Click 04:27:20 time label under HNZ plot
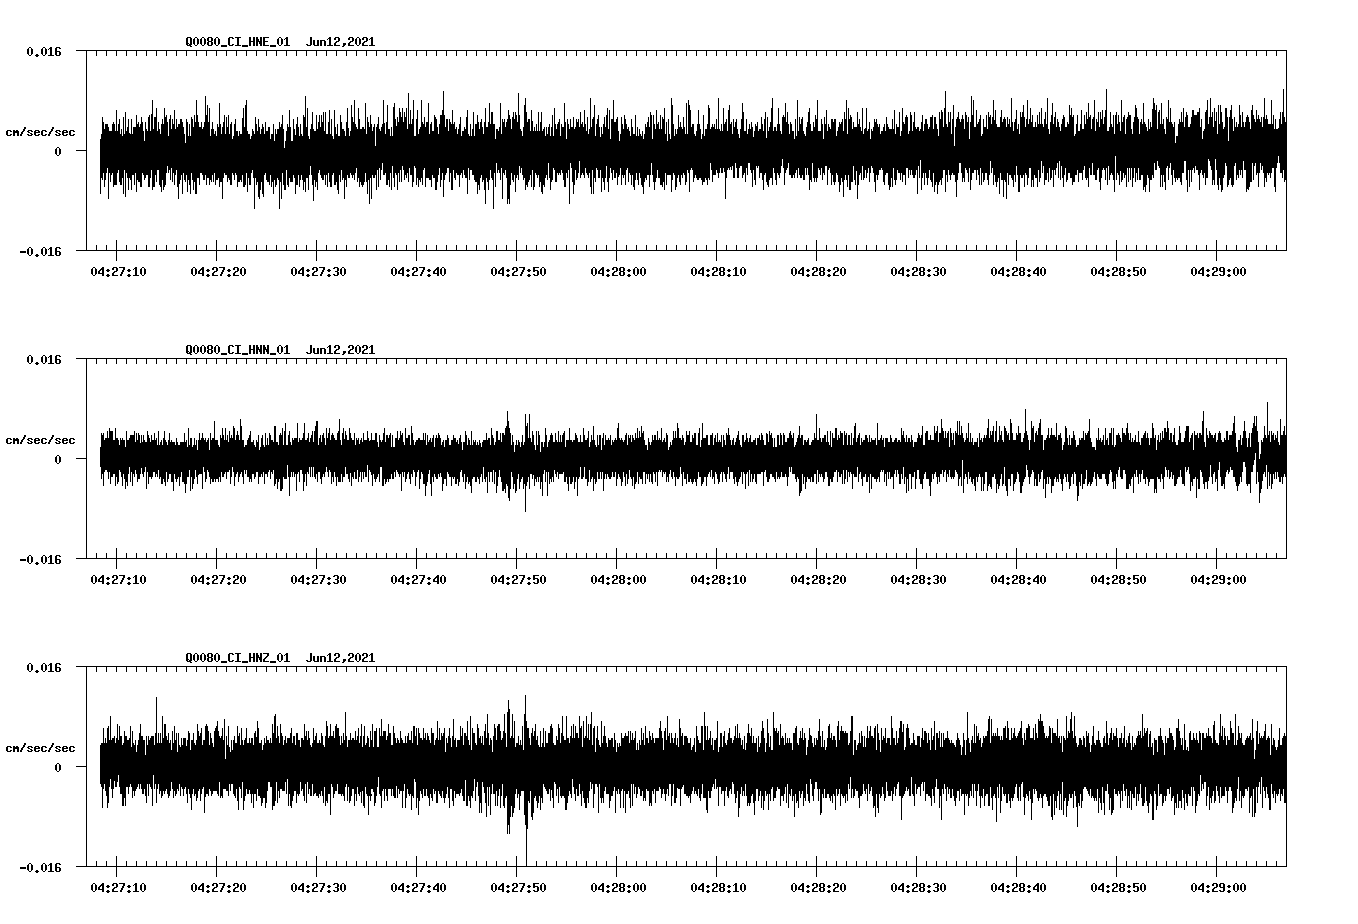 [x=218, y=887]
